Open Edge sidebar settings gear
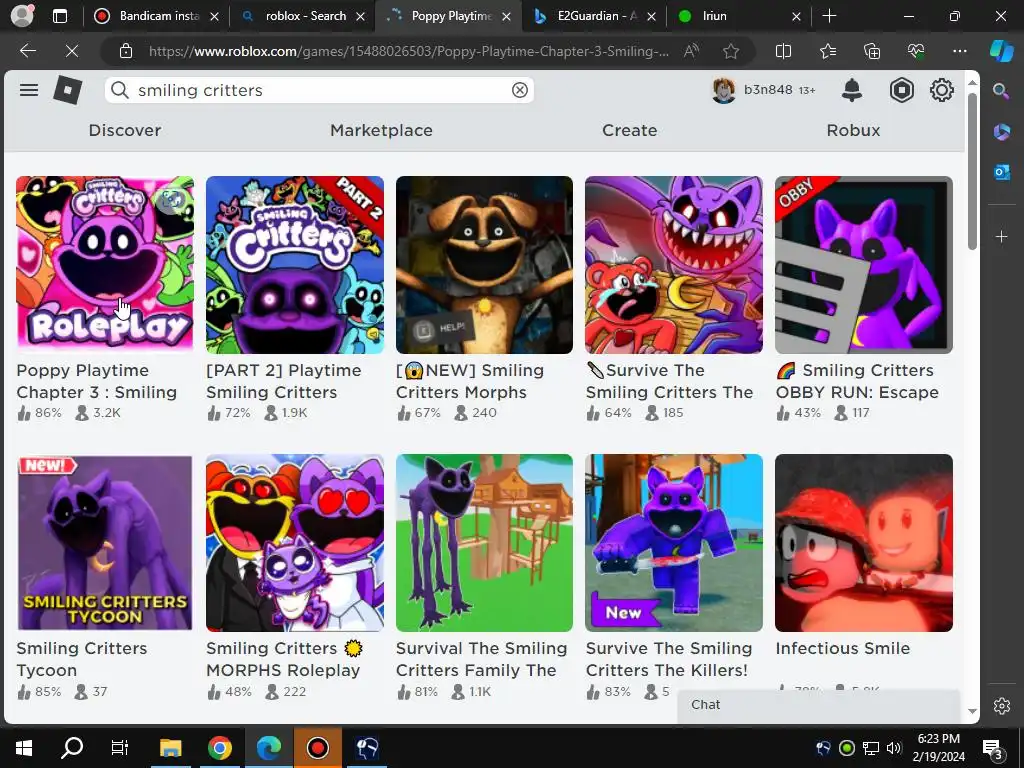Viewport: 1024px width, 768px height. click(x=1001, y=706)
